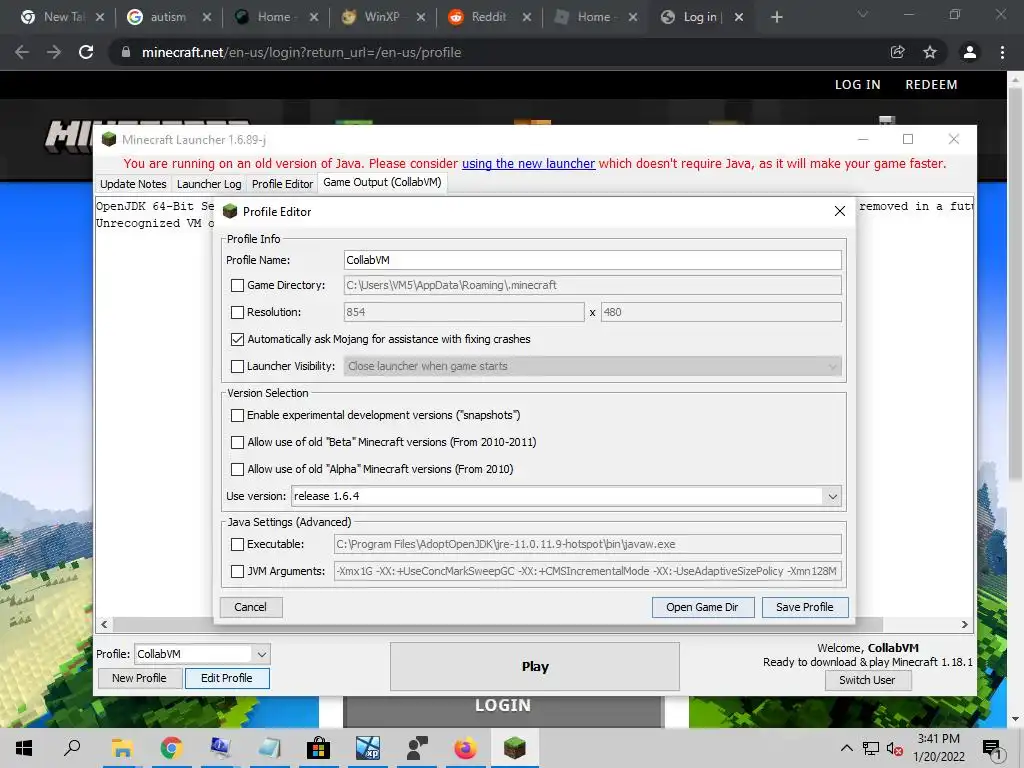Open the Launcher Visibility dropdown
Viewport: 1024px width, 768px height.
pyautogui.click(x=593, y=366)
